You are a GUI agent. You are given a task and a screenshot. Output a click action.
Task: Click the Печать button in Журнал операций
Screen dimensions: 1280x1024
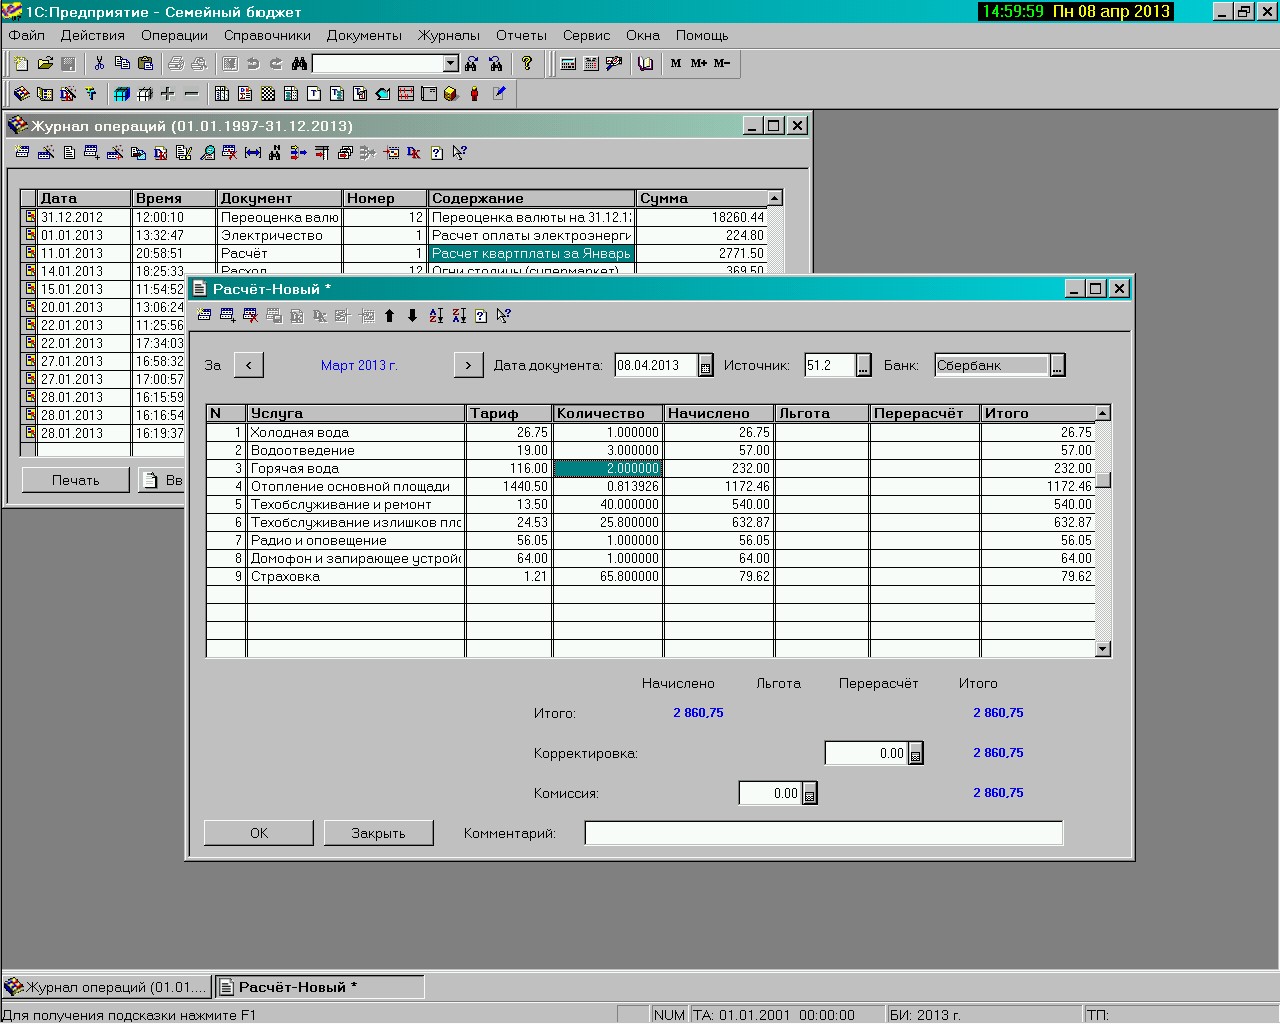pos(76,480)
